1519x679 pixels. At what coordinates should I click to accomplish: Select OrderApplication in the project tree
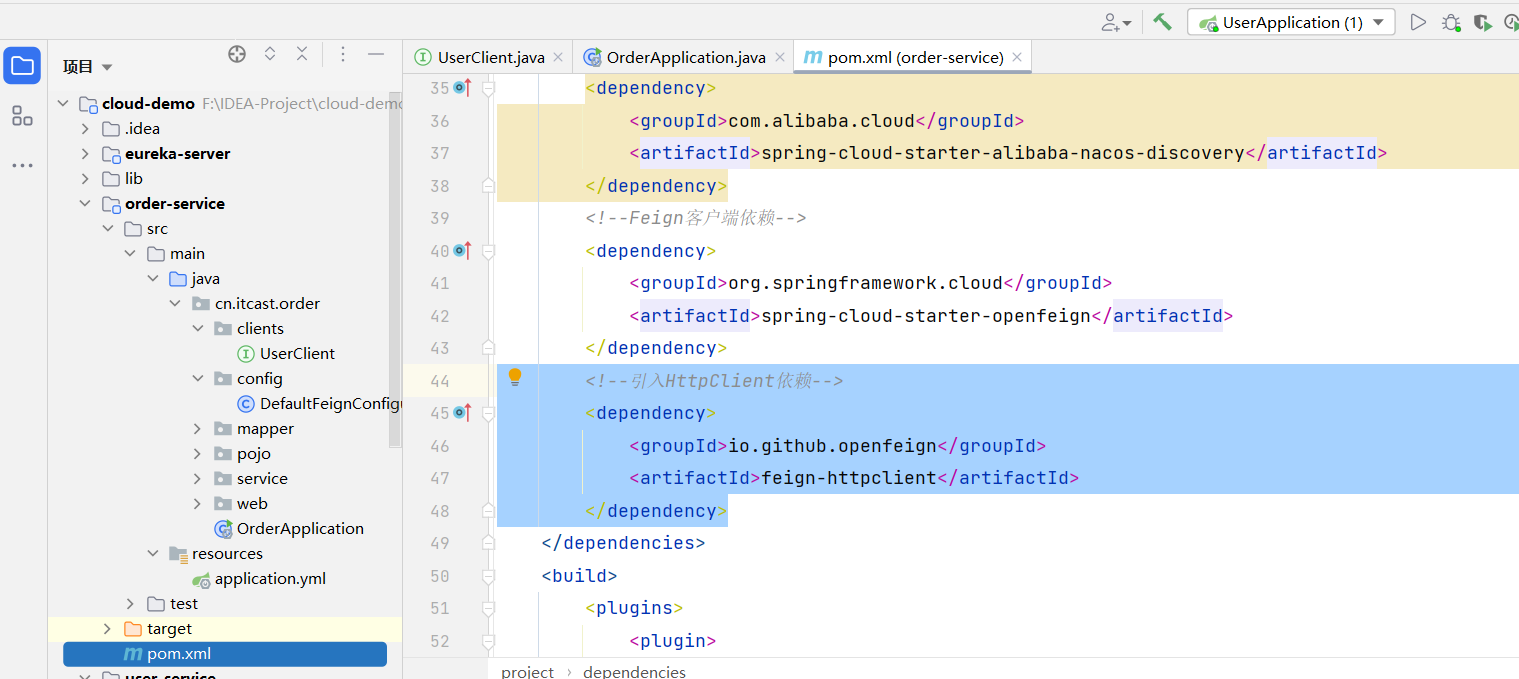point(300,529)
